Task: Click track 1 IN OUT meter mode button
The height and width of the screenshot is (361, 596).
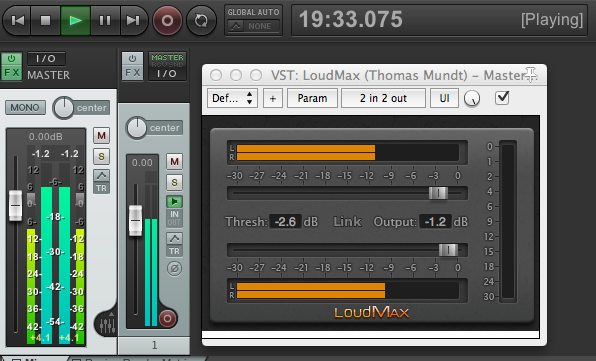Action: [174, 218]
